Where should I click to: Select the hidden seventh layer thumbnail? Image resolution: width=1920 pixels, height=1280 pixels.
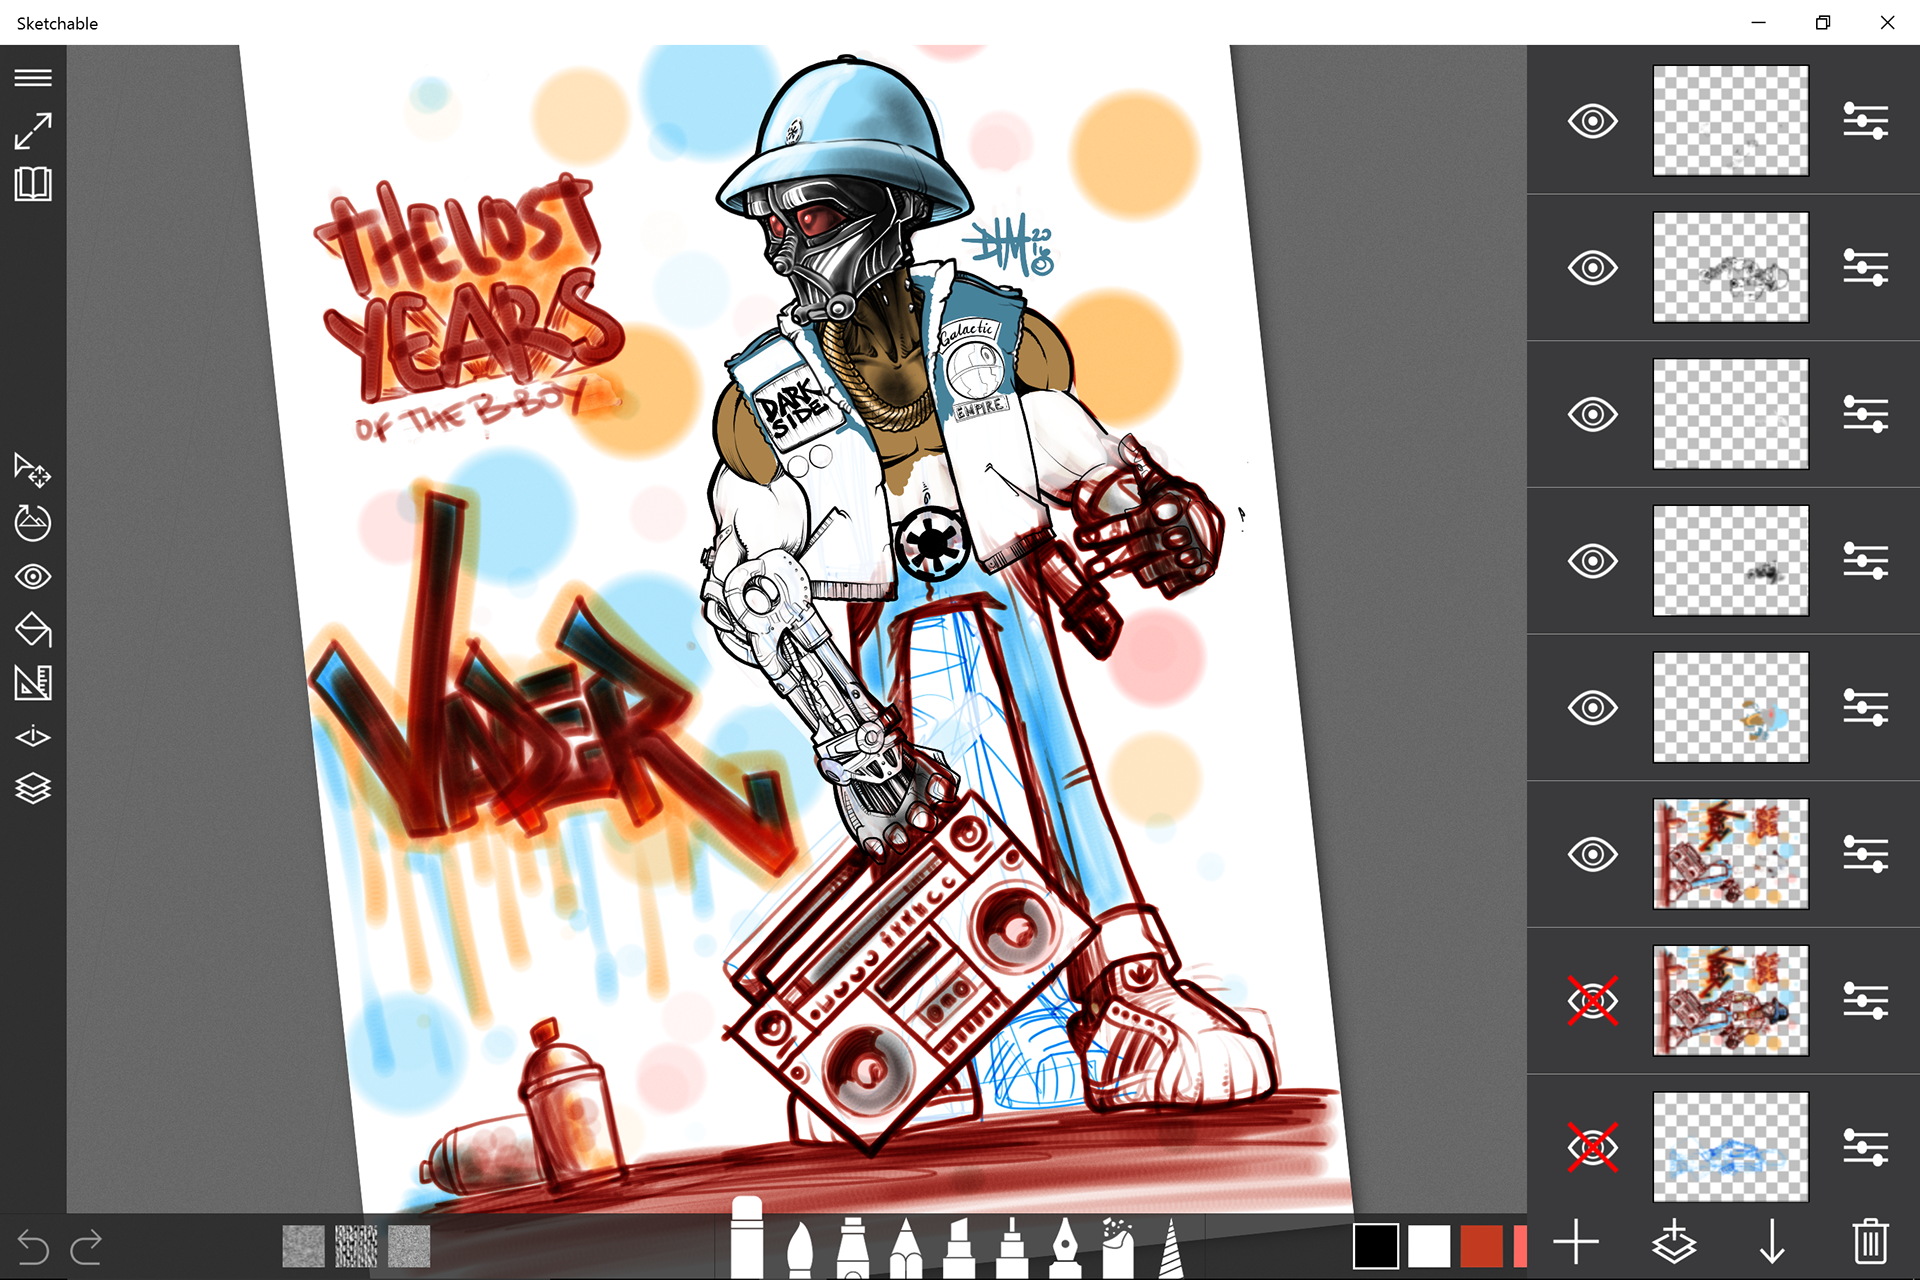point(1731,1001)
